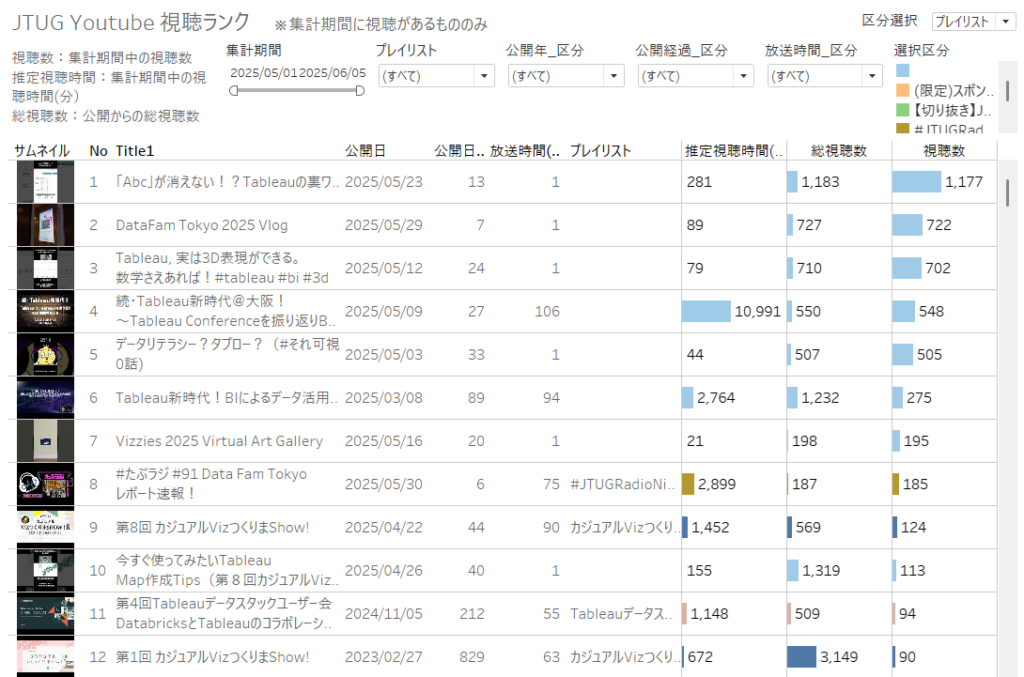Image resolution: width=1024 pixels, height=677 pixels.
Task: Open the 公開年_区分 filter dropdown
Action: tap(566, 76)
